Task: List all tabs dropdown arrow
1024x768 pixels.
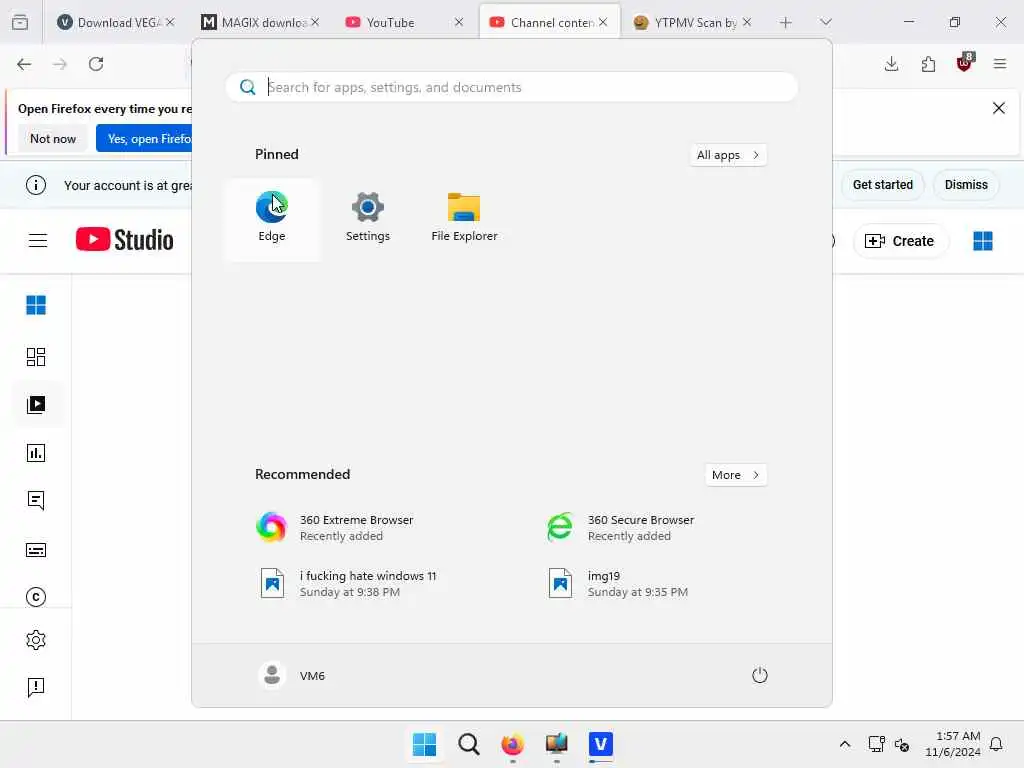Action: (825, 22)
